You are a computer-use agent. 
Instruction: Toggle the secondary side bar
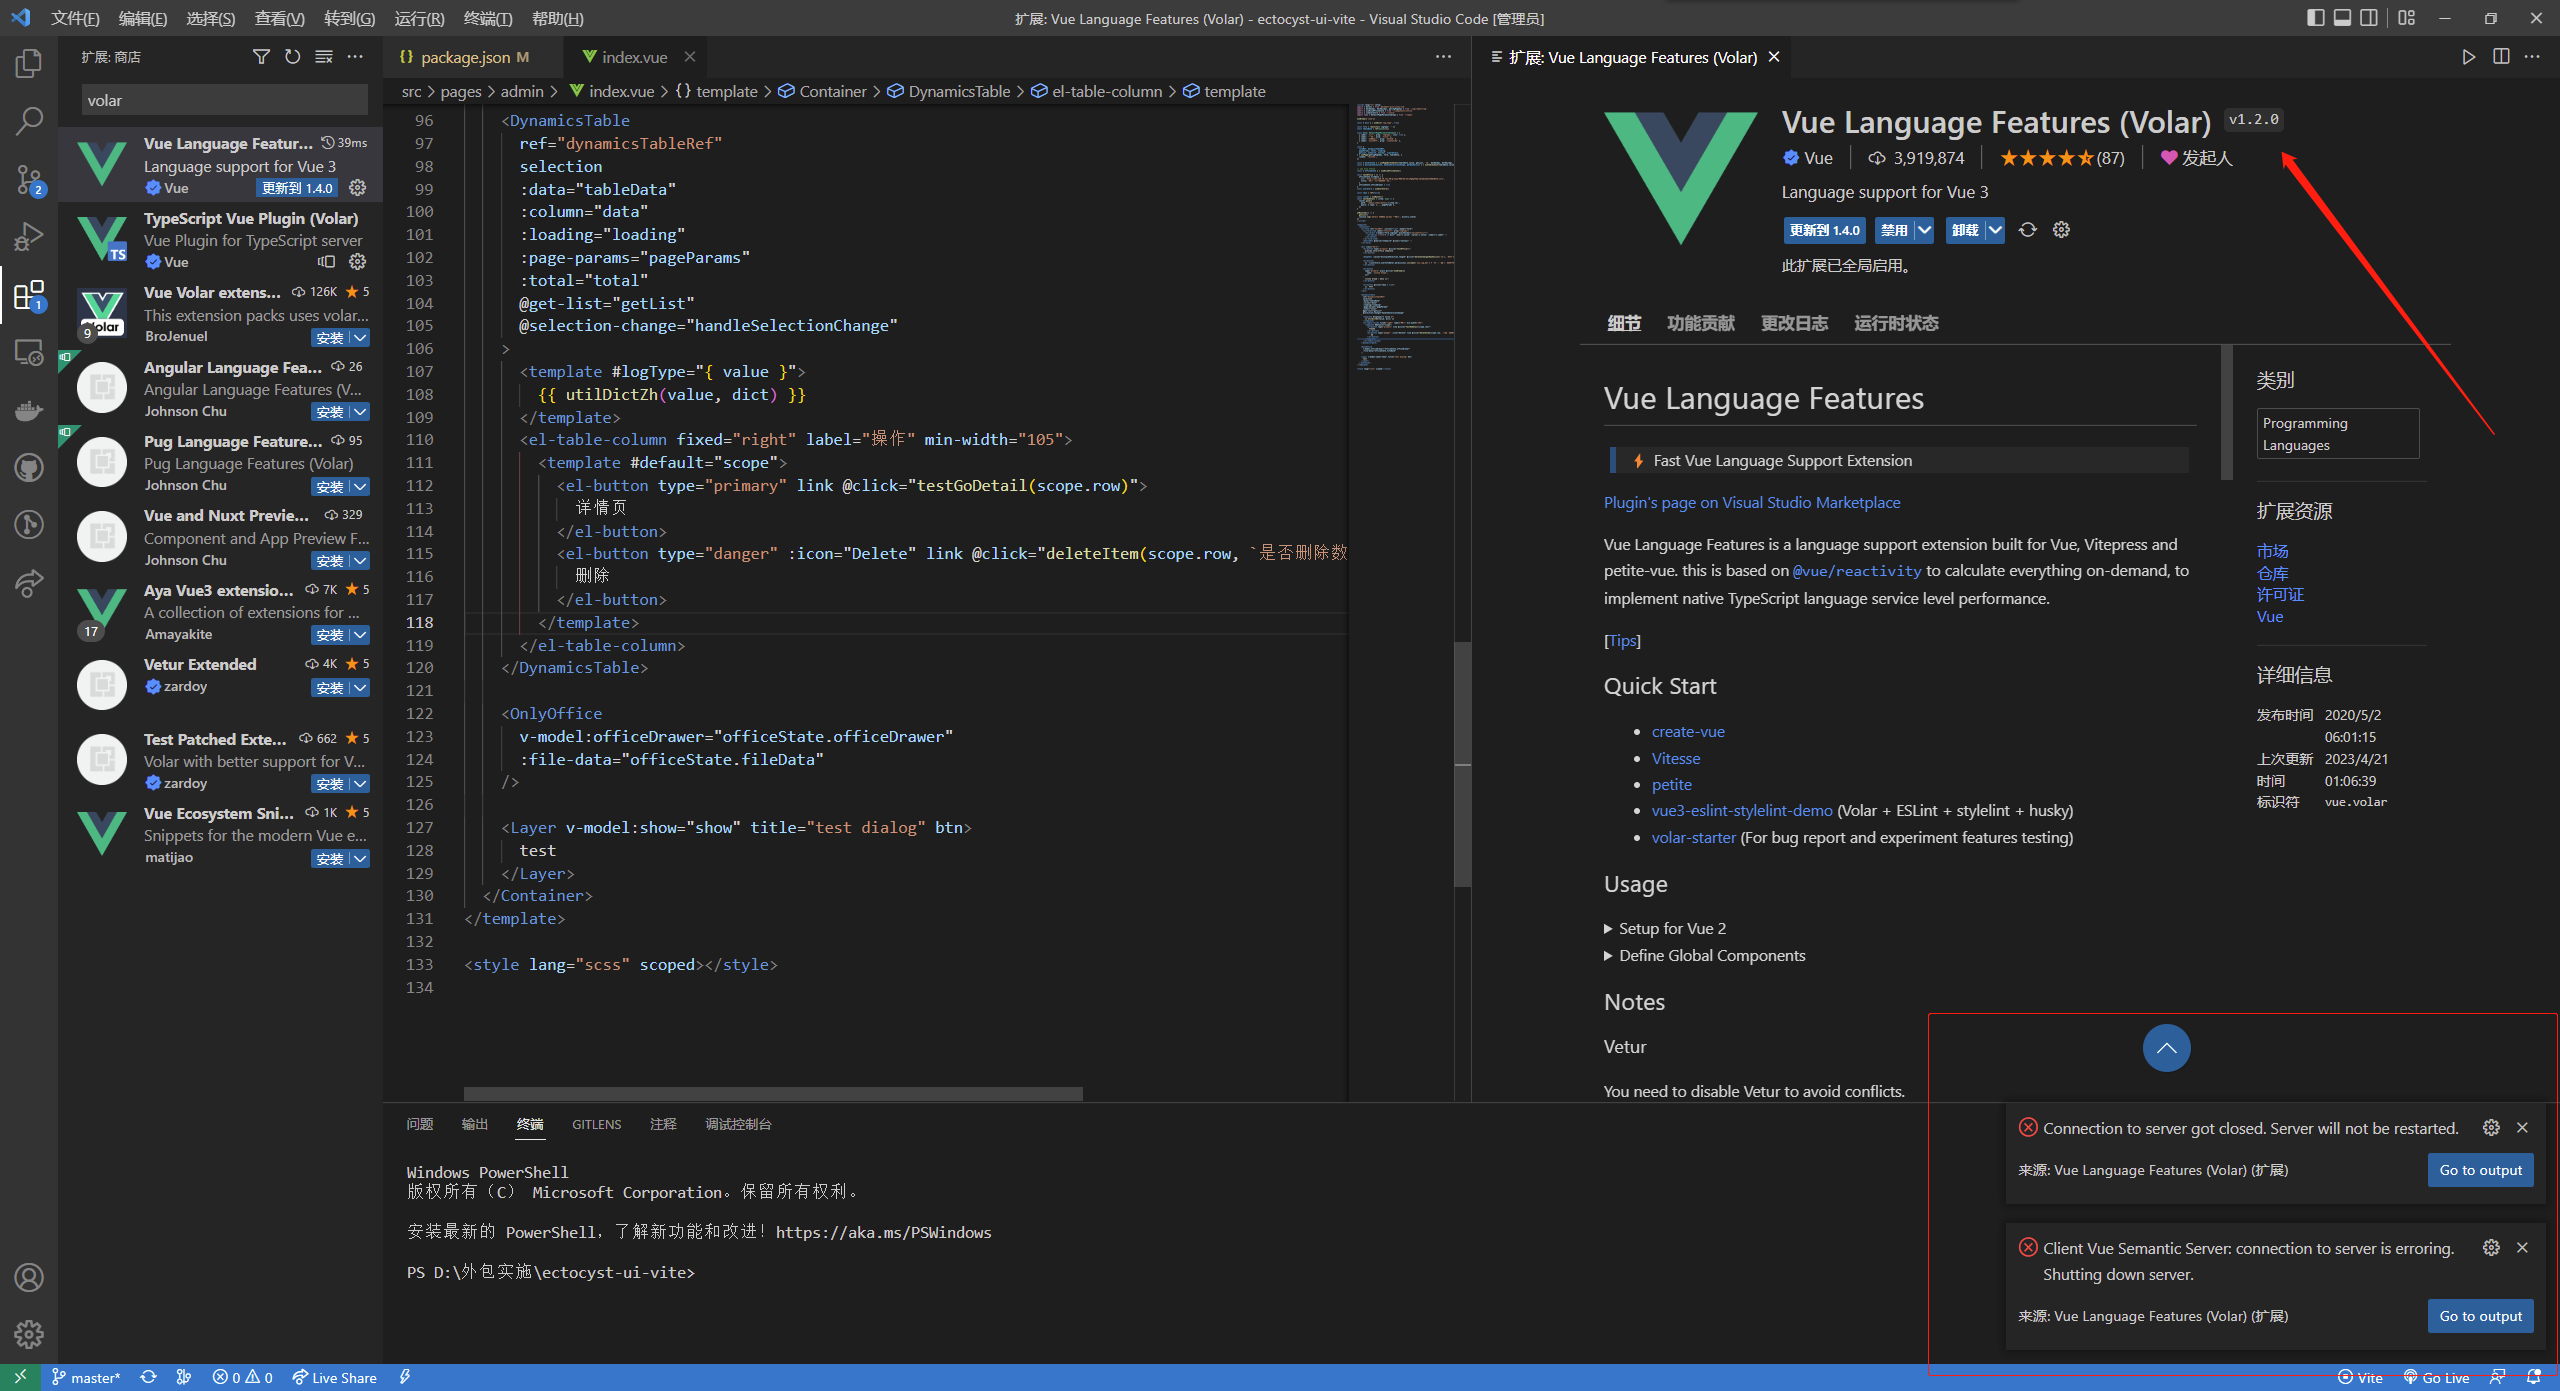click(2371, 17)
